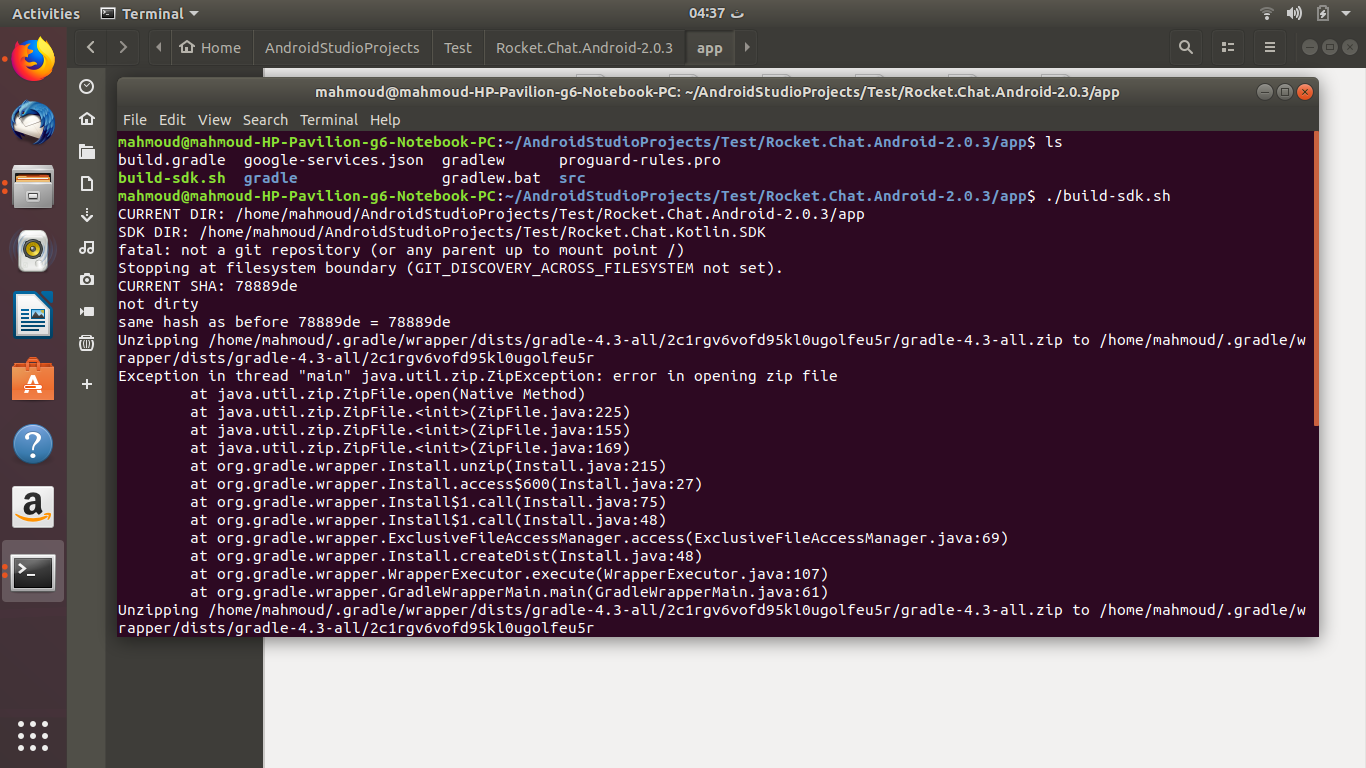This screenshot has width=1366, height=768.
Task: Select the AndroidStudioProjects path segment
Action: click(x=342, y=47)
